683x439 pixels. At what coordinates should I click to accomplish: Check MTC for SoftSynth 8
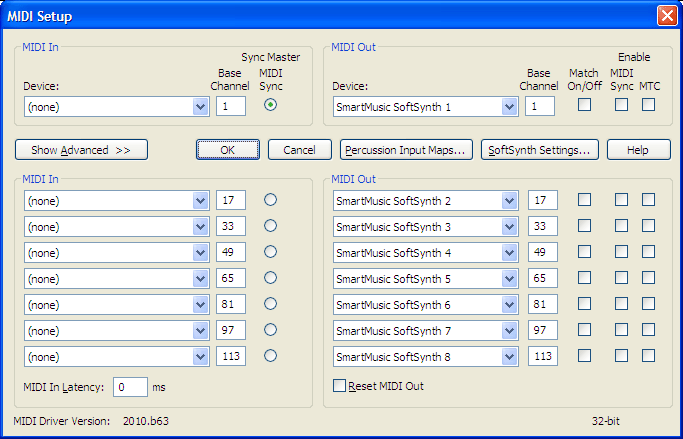[649, 356]
